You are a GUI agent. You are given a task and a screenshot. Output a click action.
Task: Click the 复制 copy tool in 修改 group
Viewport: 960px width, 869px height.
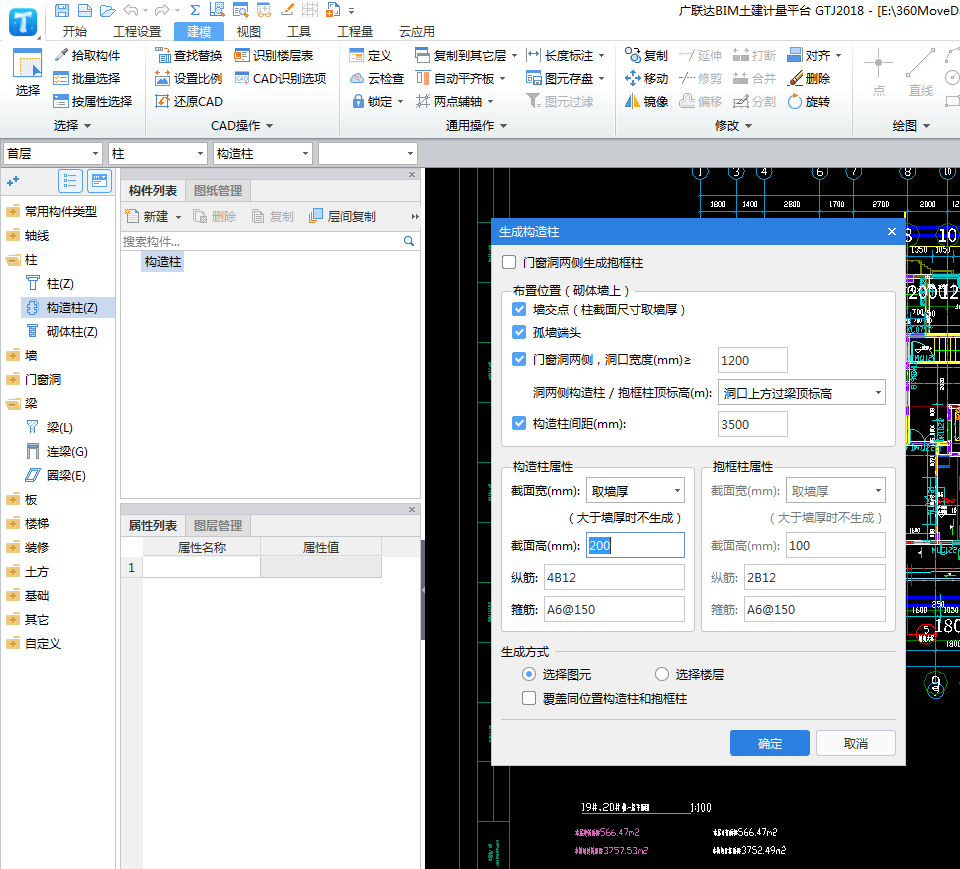(x=646, y=55)
